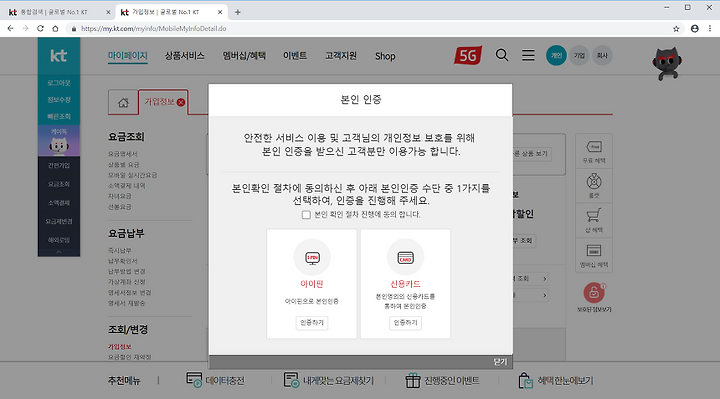
Task: Open the 마이페이지 menu
Action: (128, 56)
